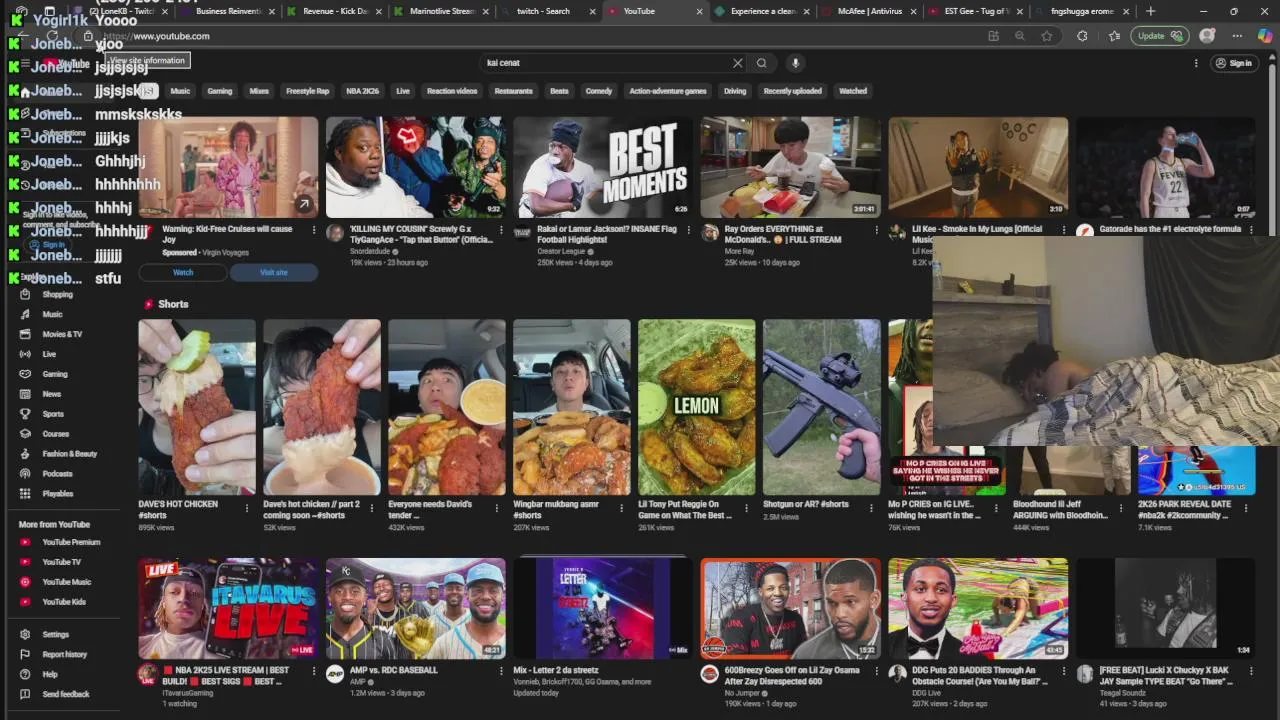The width and height of the screenshot is (1280, 720).
Task: Clear the search box with X
Action: [738, 63]
